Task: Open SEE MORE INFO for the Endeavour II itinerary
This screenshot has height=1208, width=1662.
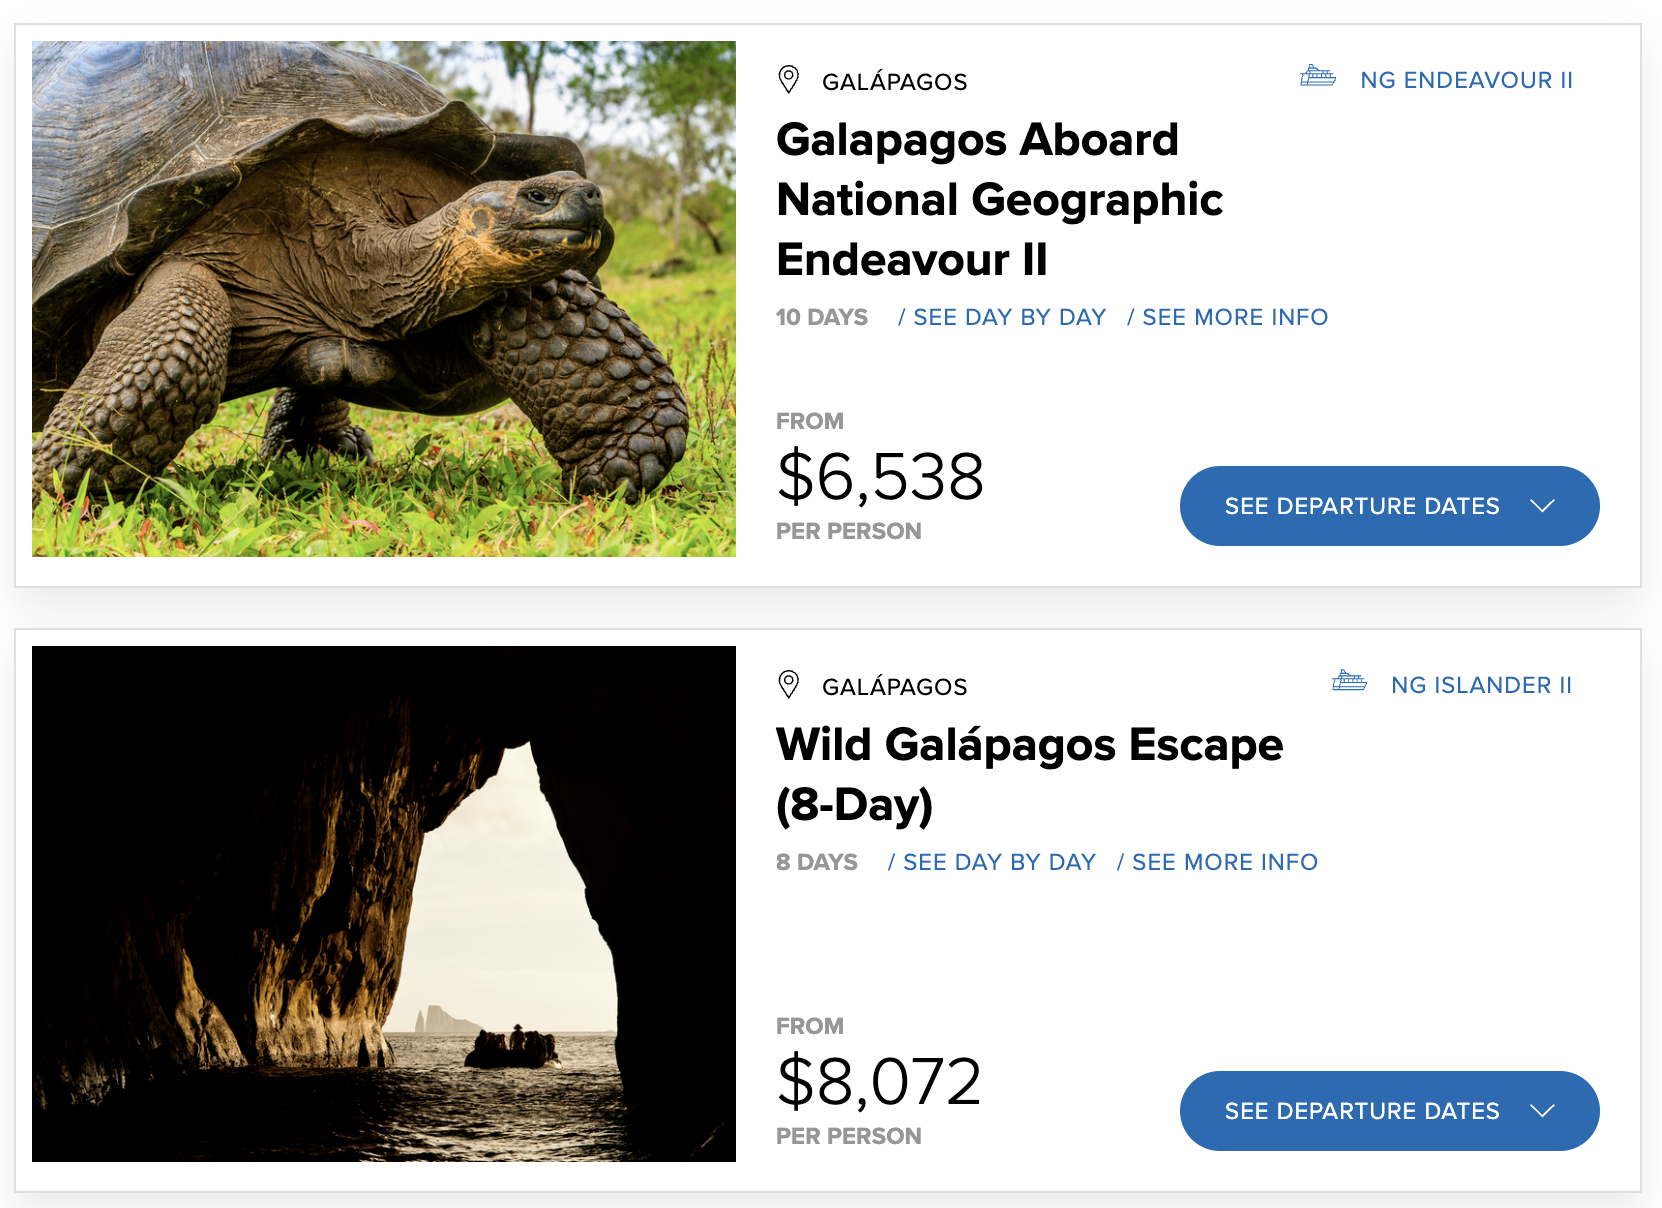Action: [1235, 317]
